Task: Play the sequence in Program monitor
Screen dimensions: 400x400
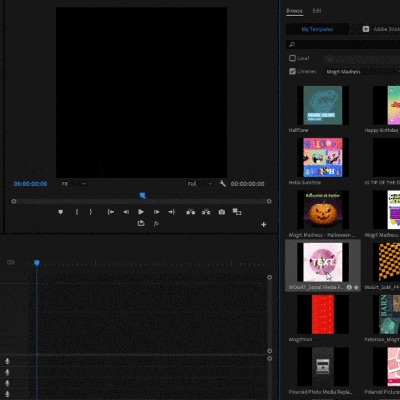Action: pyautogui.click(x=141, y=212)
